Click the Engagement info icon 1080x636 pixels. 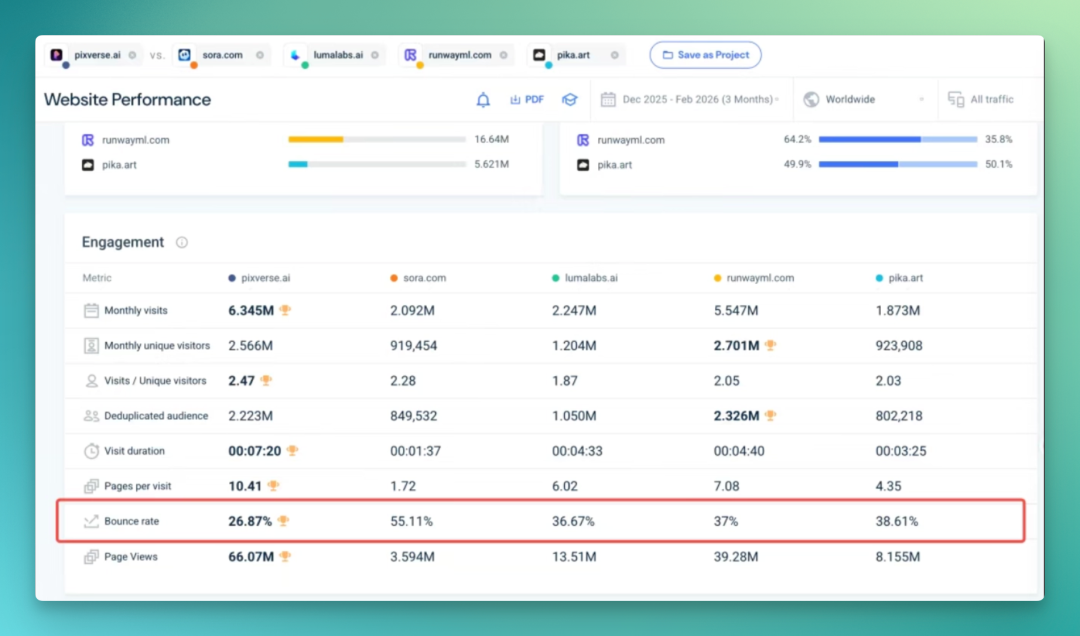[x=182, y=243]
